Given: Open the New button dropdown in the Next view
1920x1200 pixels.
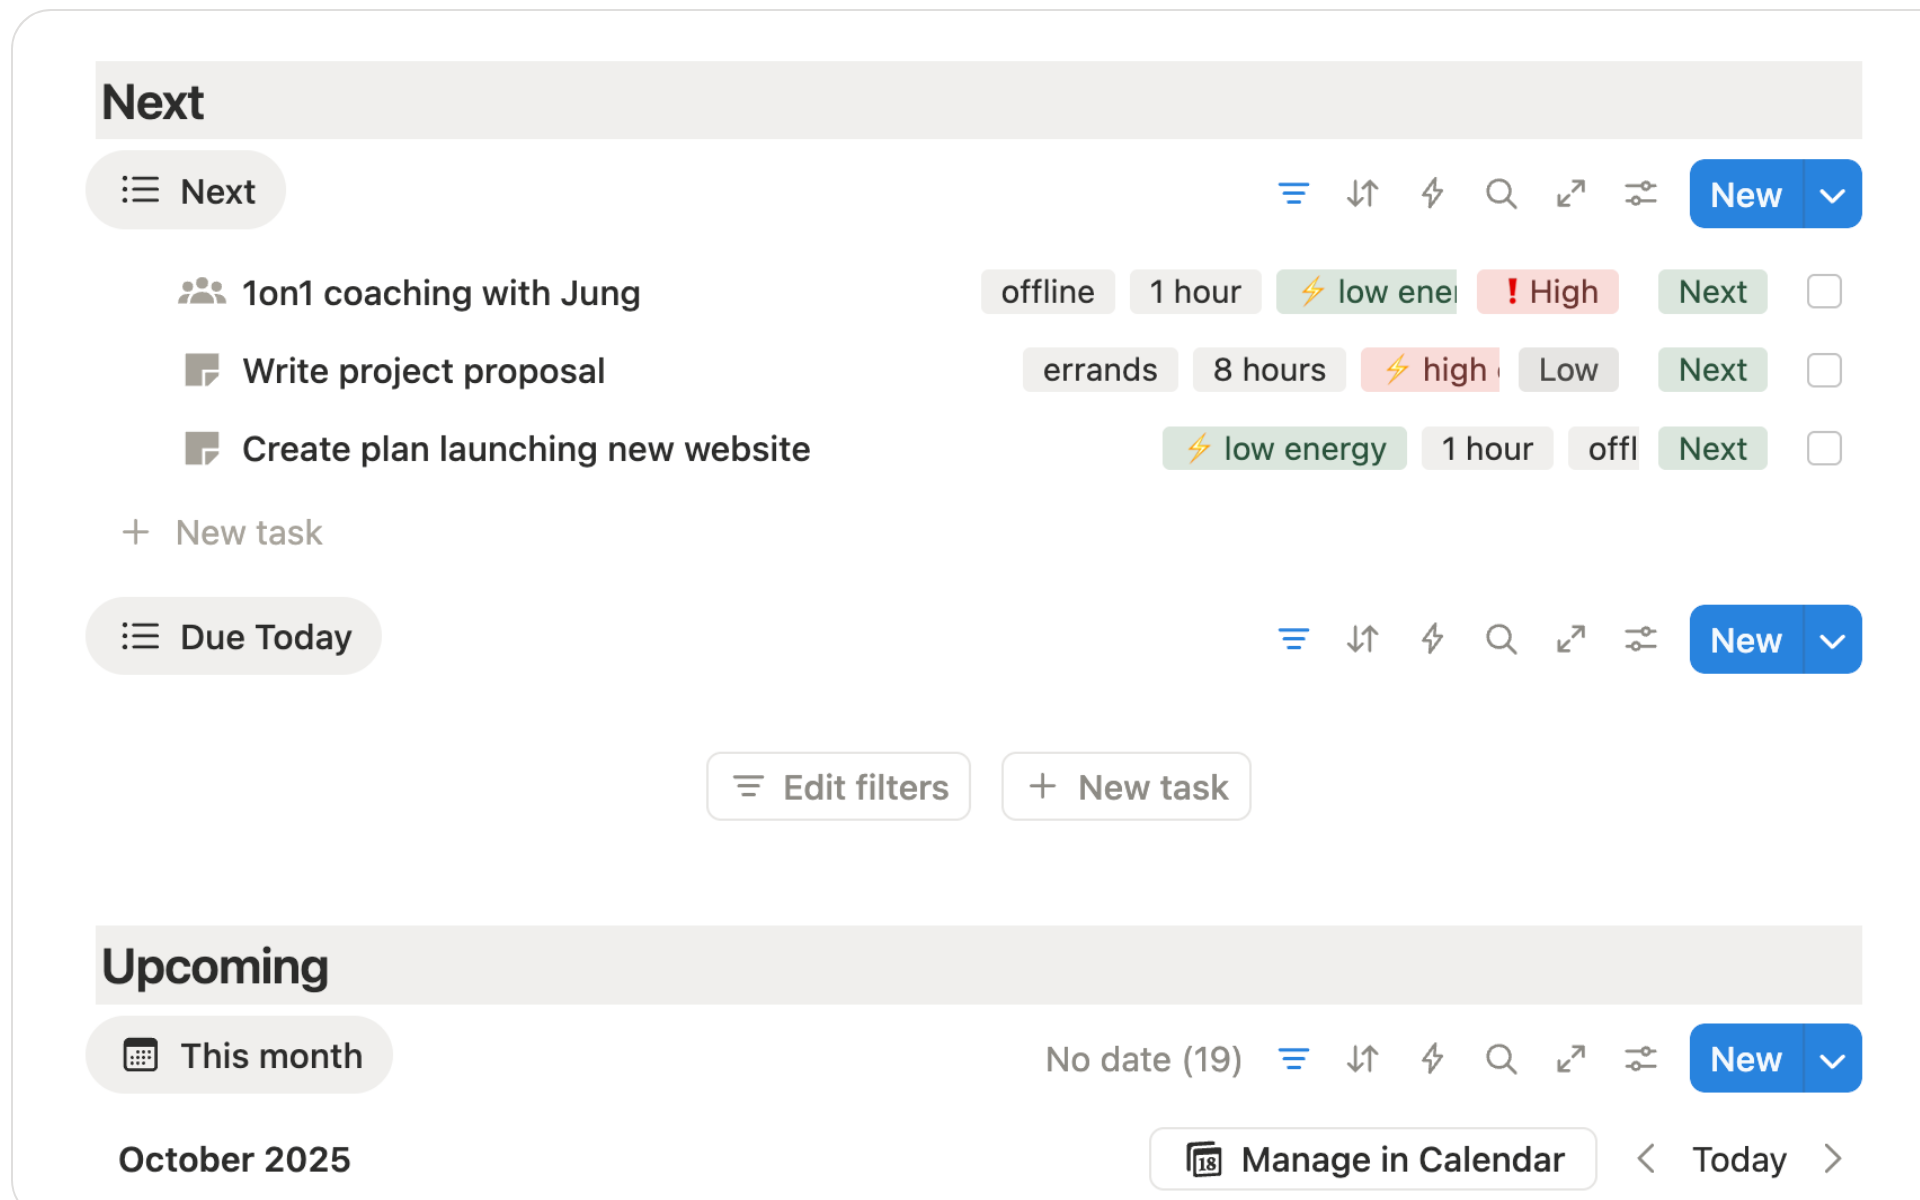Looking at the screenshot, I should click(x=1832, y=194).
